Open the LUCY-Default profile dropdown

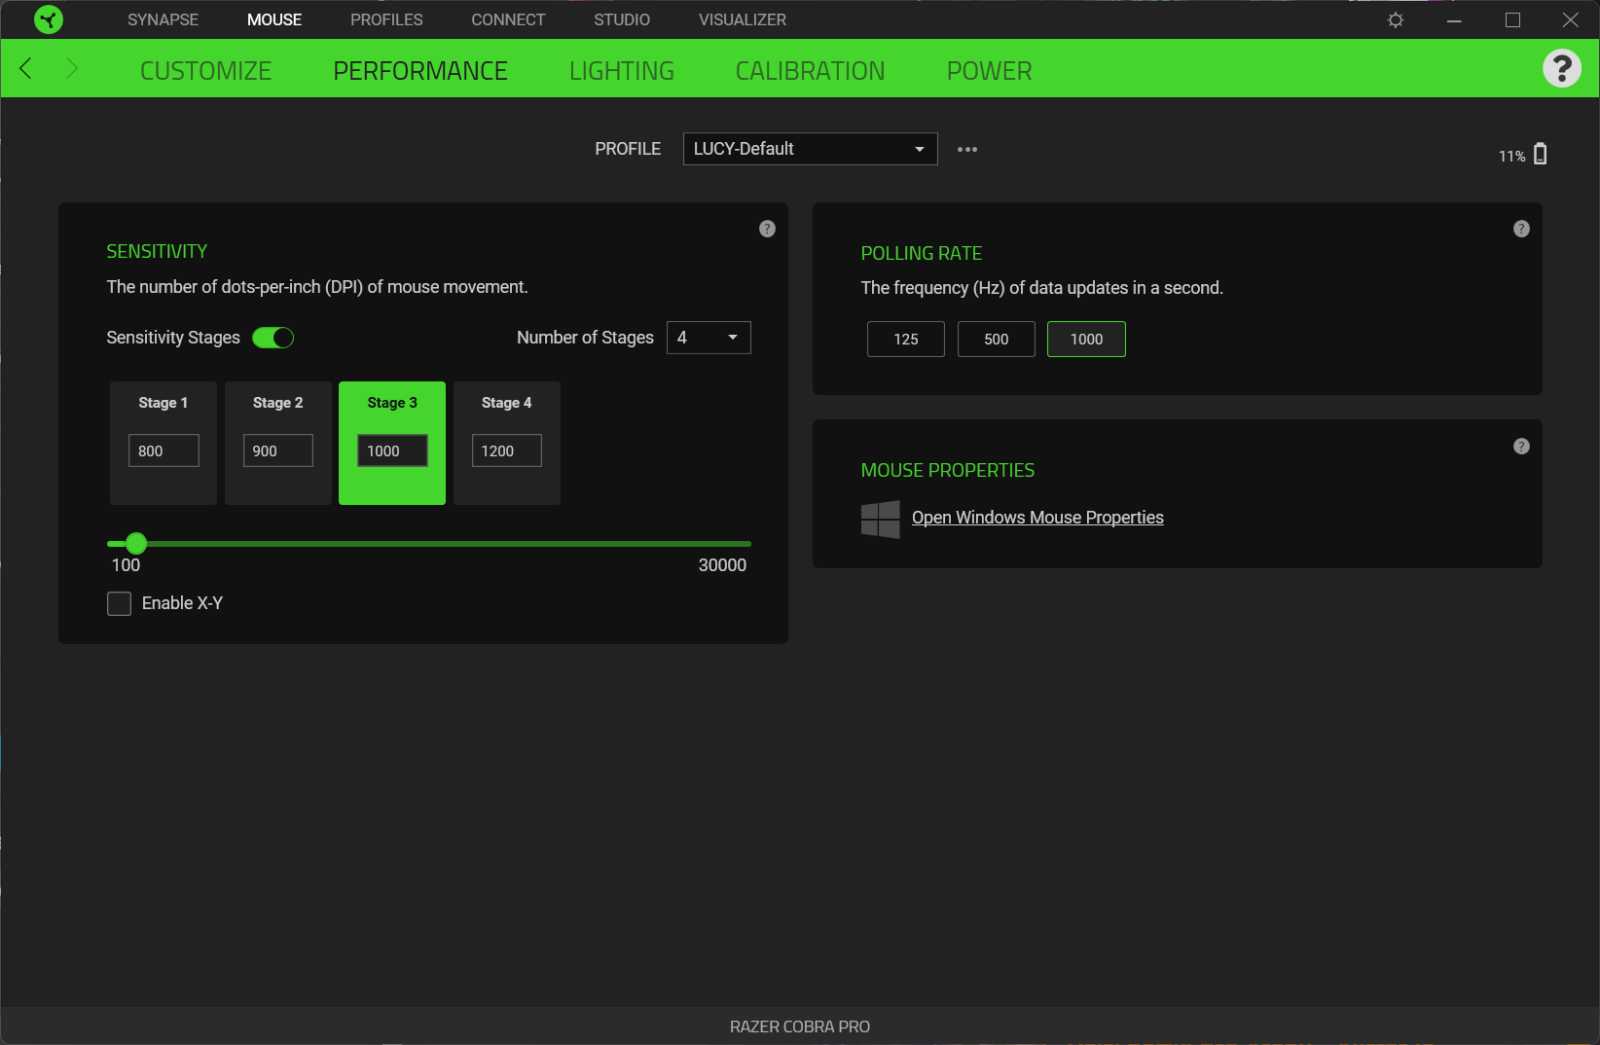pyautogui.click(x=810, y=149)
